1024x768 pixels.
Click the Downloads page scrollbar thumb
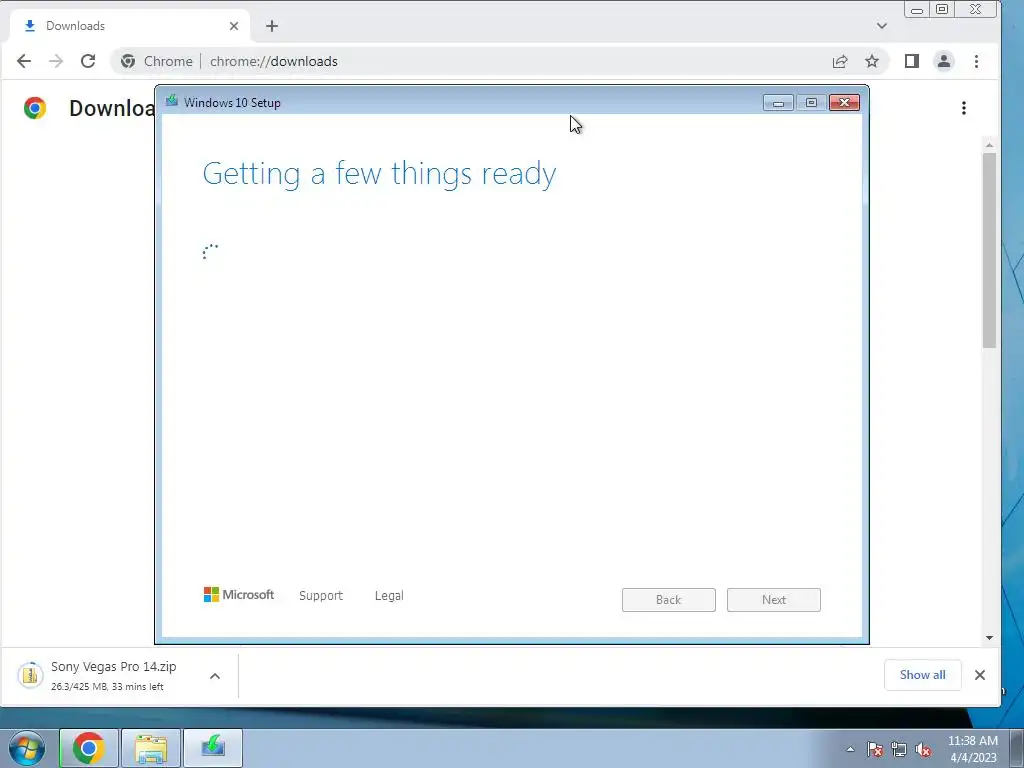(989, 250)
